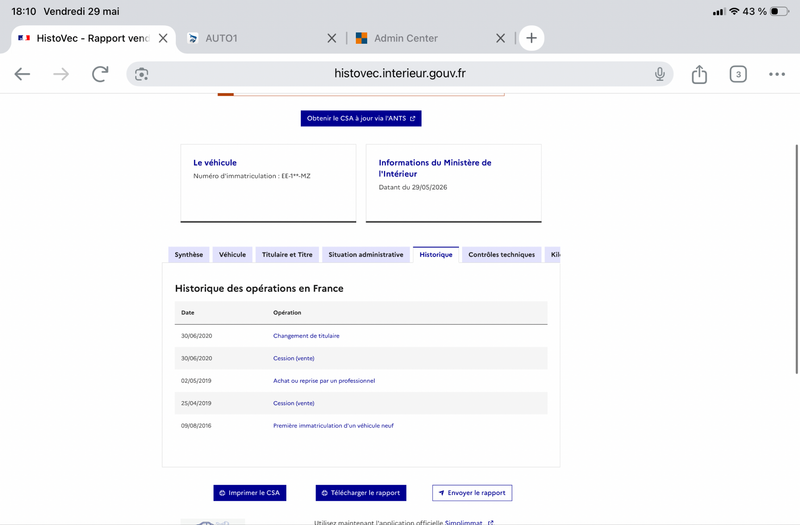Add a new tab with plus icon

tap(531, 38)
